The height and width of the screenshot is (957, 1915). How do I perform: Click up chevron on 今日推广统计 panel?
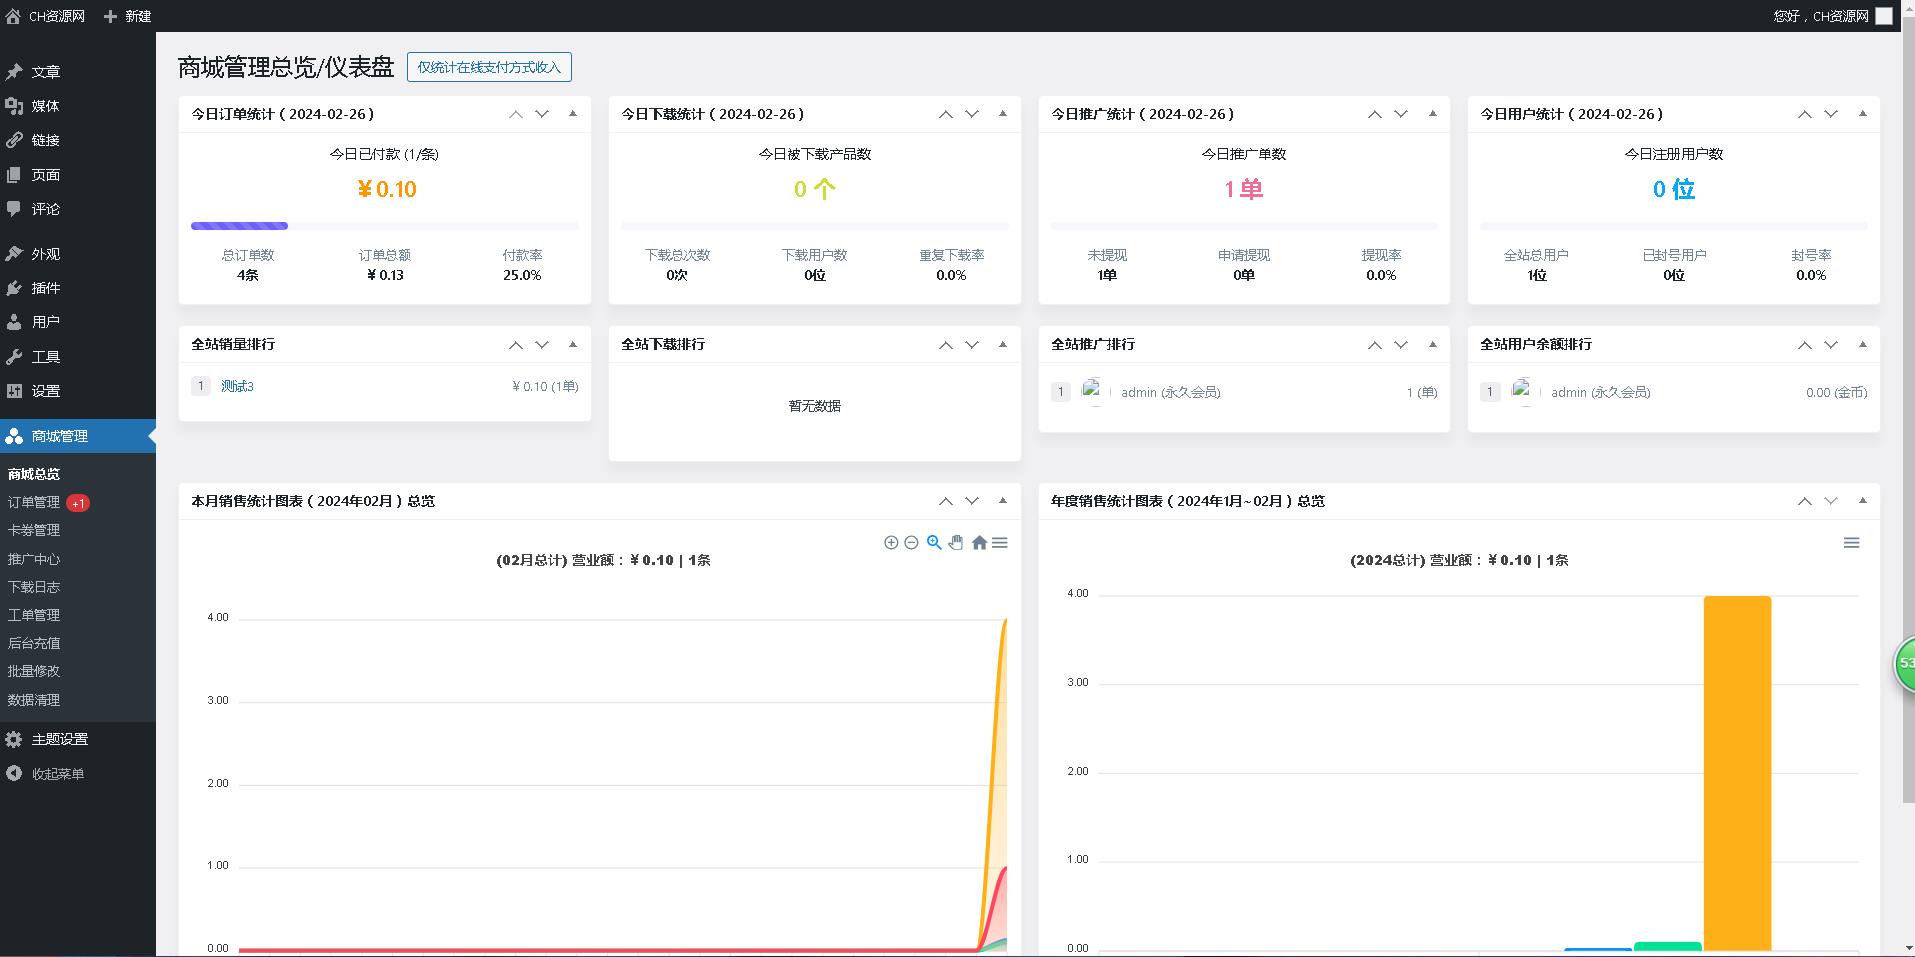[x=1375, y=113]
